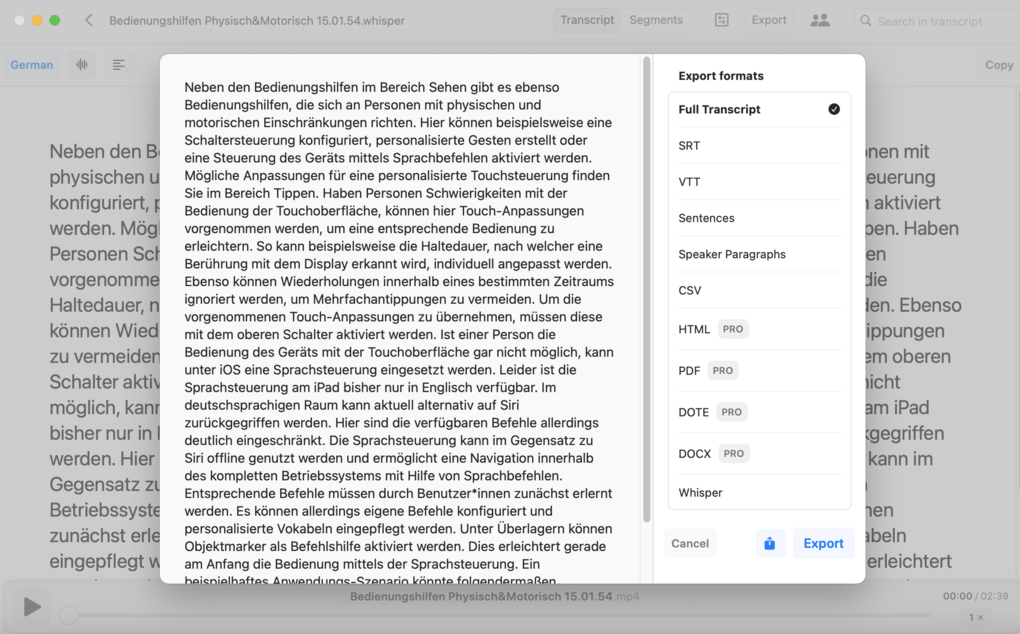Image resolution: width=1020 pixels, height=634 pixels.
Task: Click the Search in transcript field
Action: (937, 21)
